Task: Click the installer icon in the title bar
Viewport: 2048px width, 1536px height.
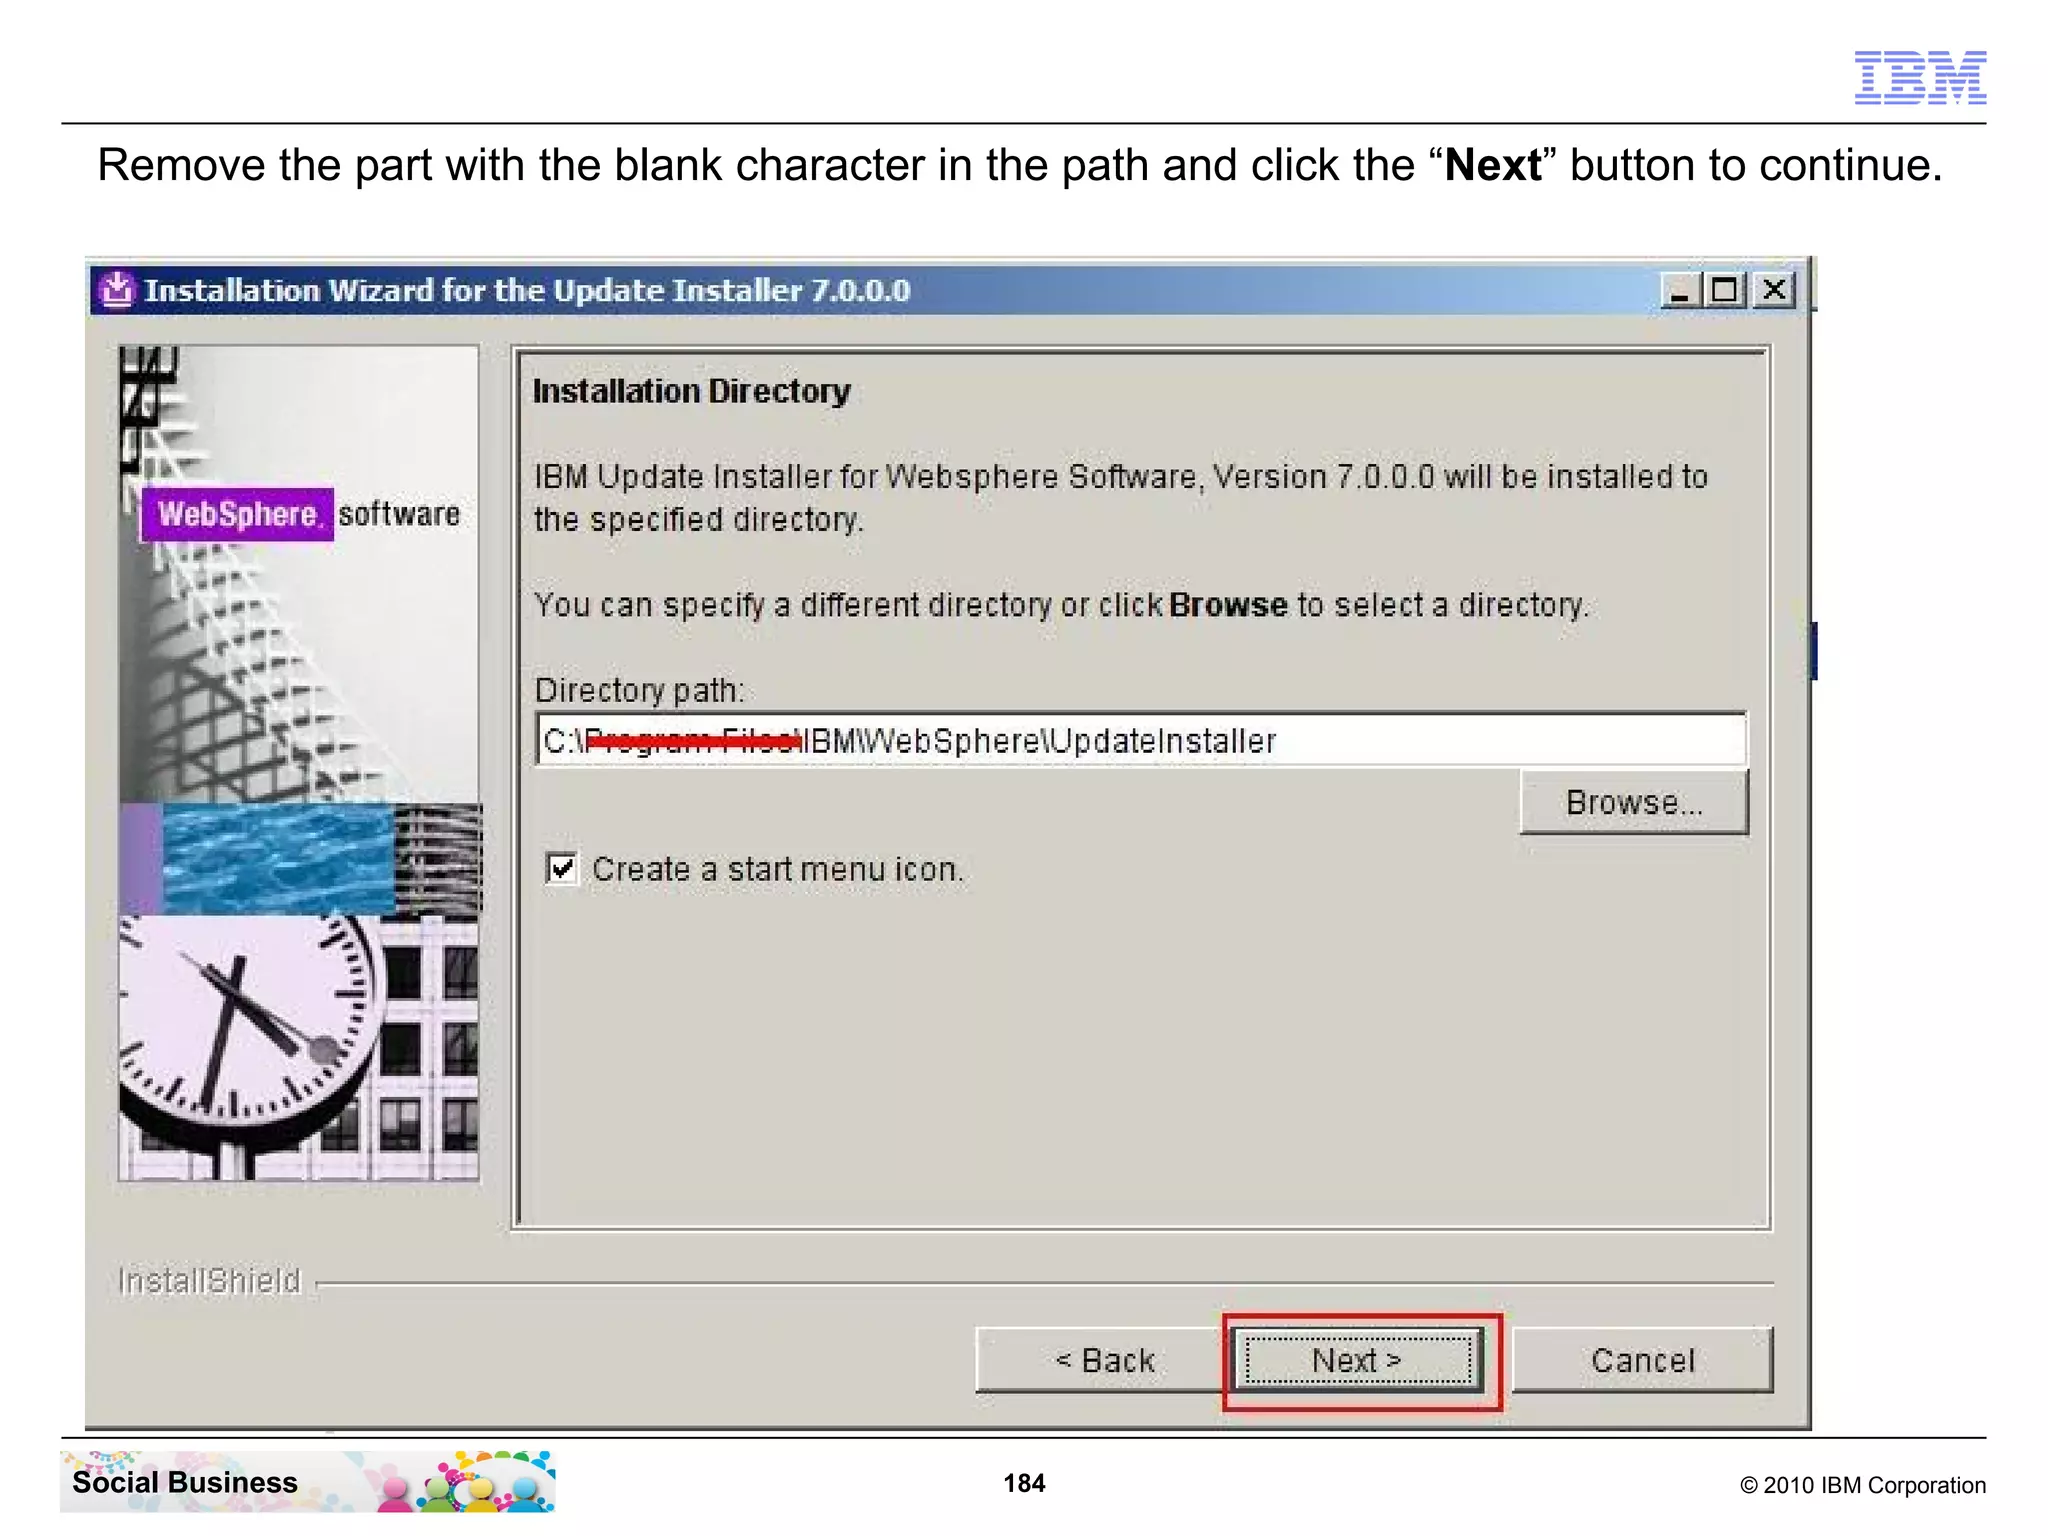Action: pos(117,290)
